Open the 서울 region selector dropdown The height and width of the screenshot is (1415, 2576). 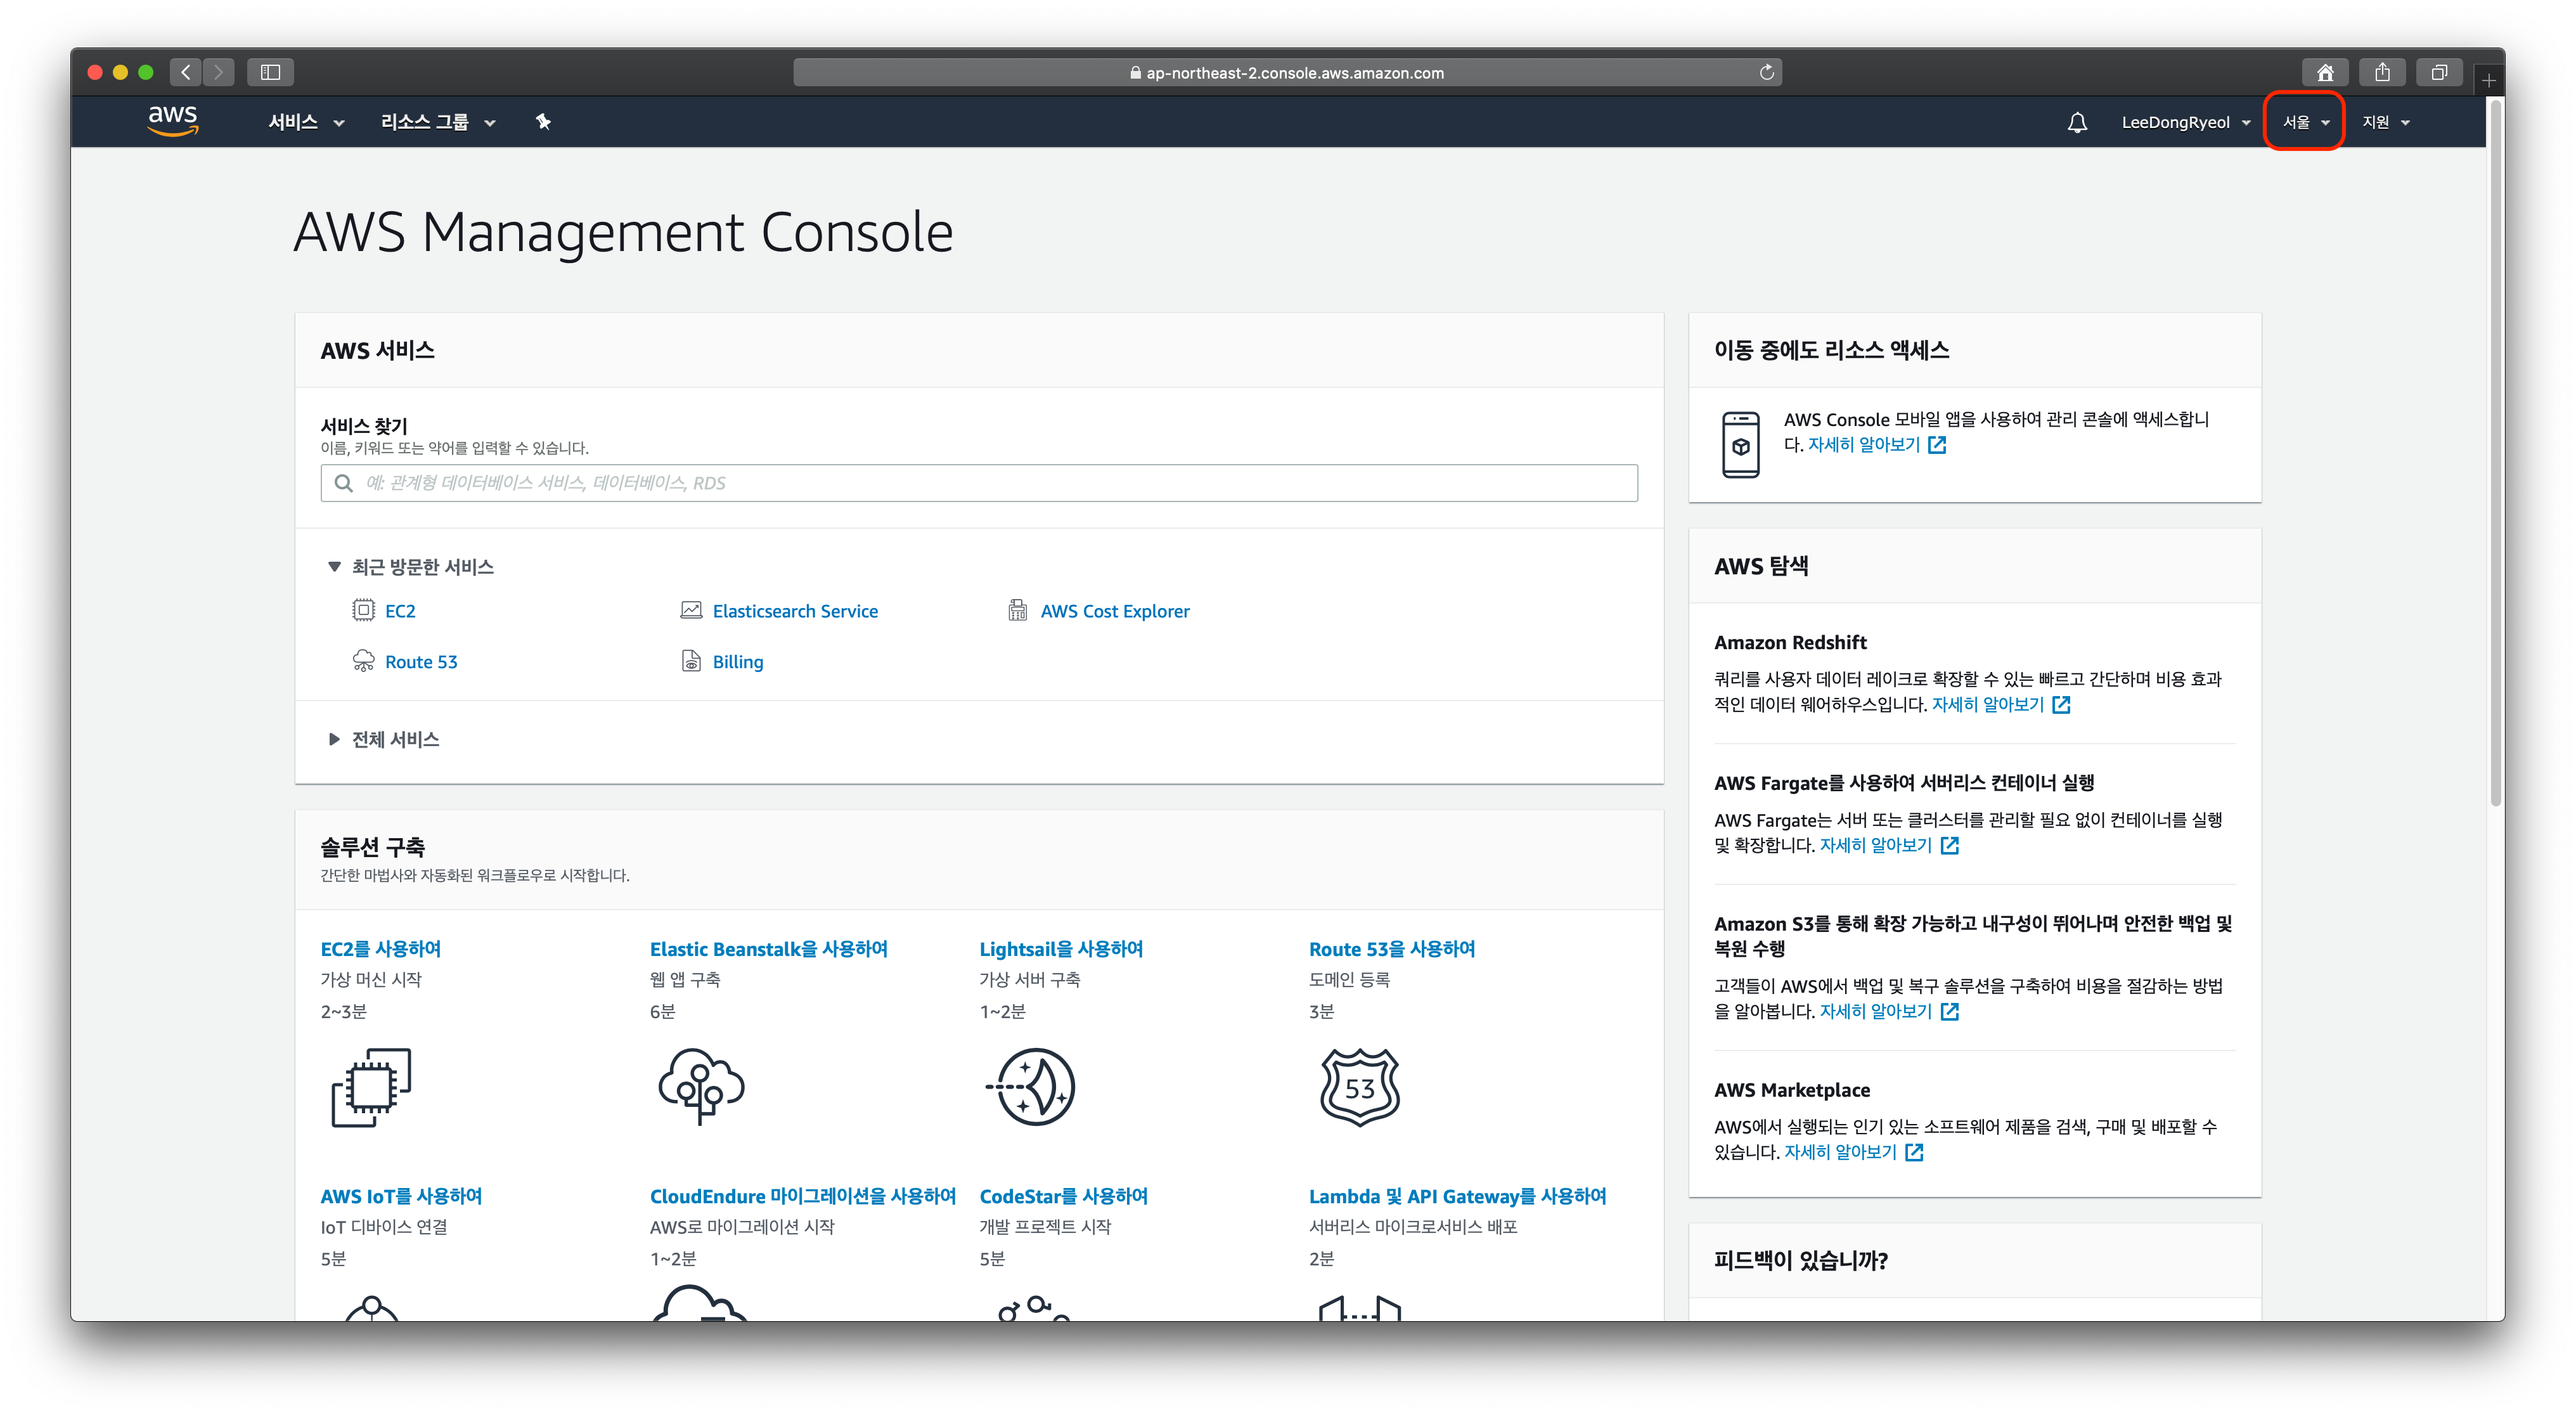(2306, 122)
